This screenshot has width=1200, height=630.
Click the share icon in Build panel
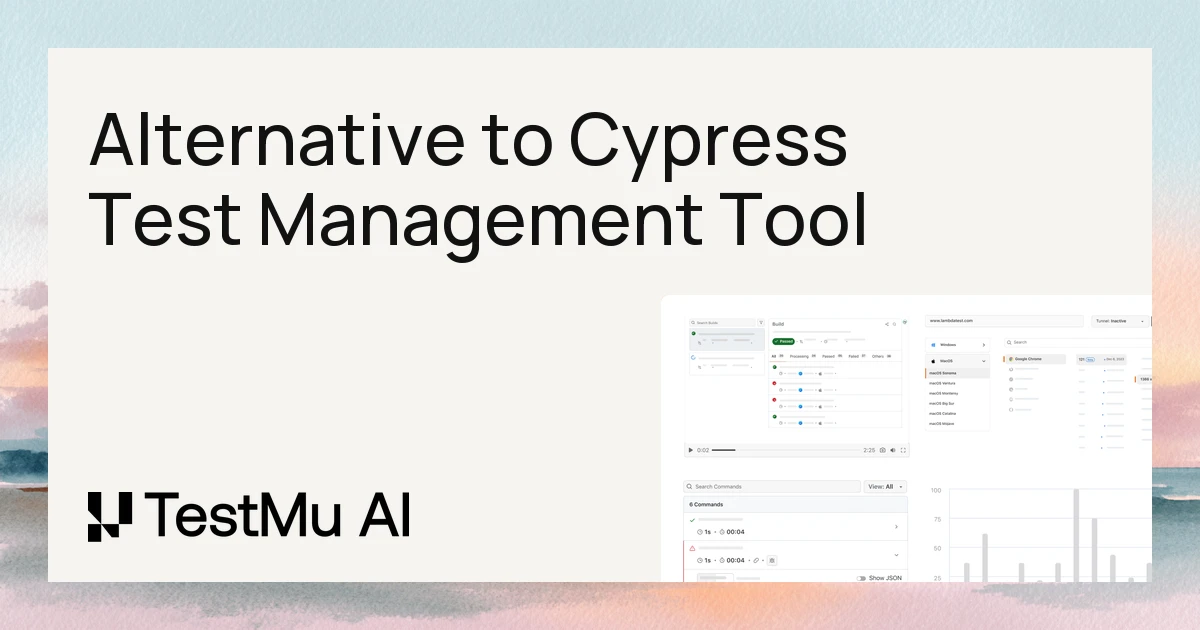coord(886,324)
